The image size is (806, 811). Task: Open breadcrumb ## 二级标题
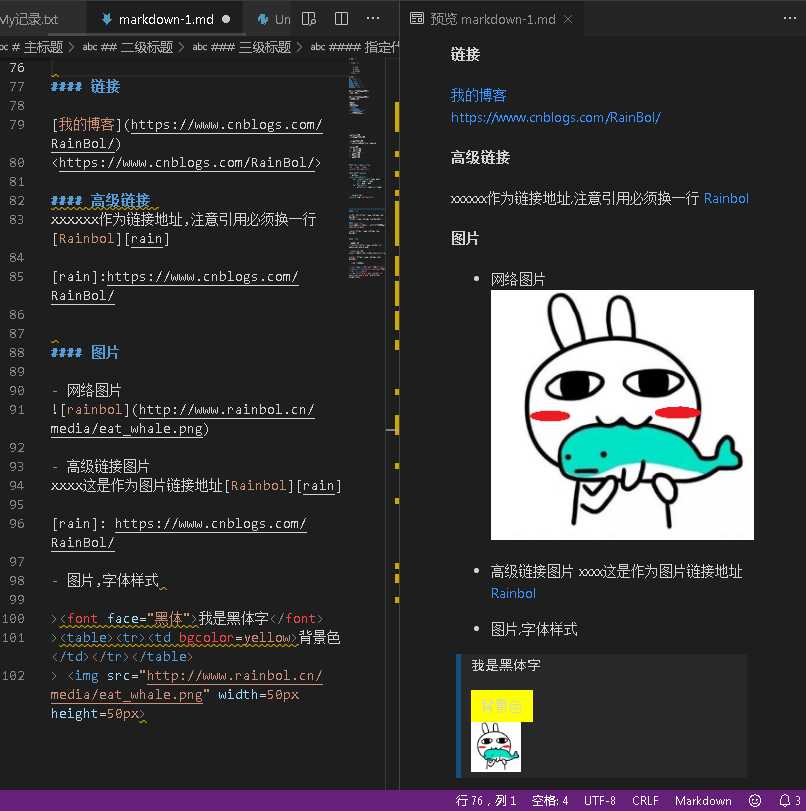pyautogui.click(x=128, y=48)
